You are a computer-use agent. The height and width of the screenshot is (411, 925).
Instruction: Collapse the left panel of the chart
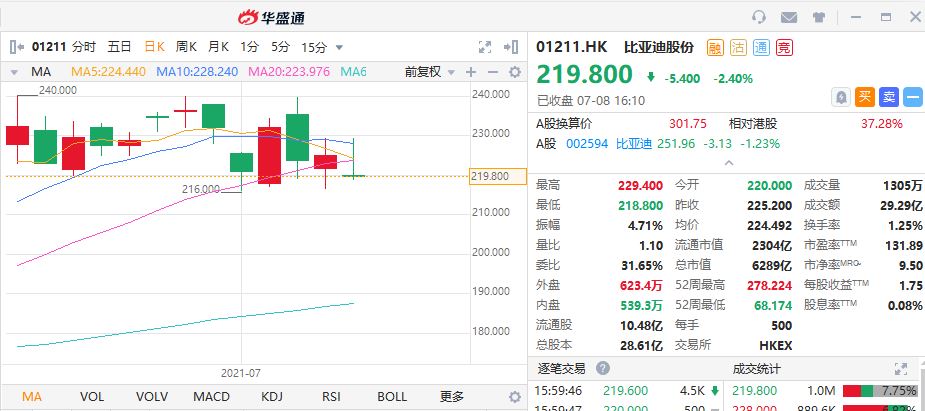pos(17,47)
